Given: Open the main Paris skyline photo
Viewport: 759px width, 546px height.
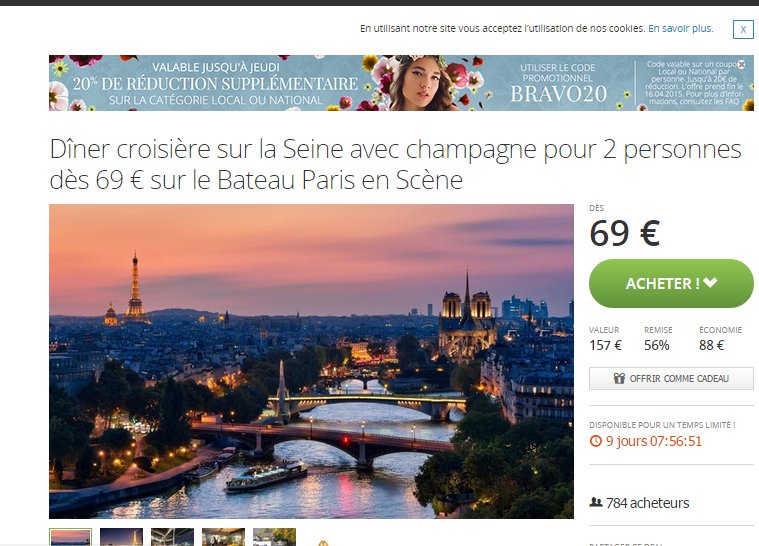Looking at the screenshot, I should pos(311,361).
